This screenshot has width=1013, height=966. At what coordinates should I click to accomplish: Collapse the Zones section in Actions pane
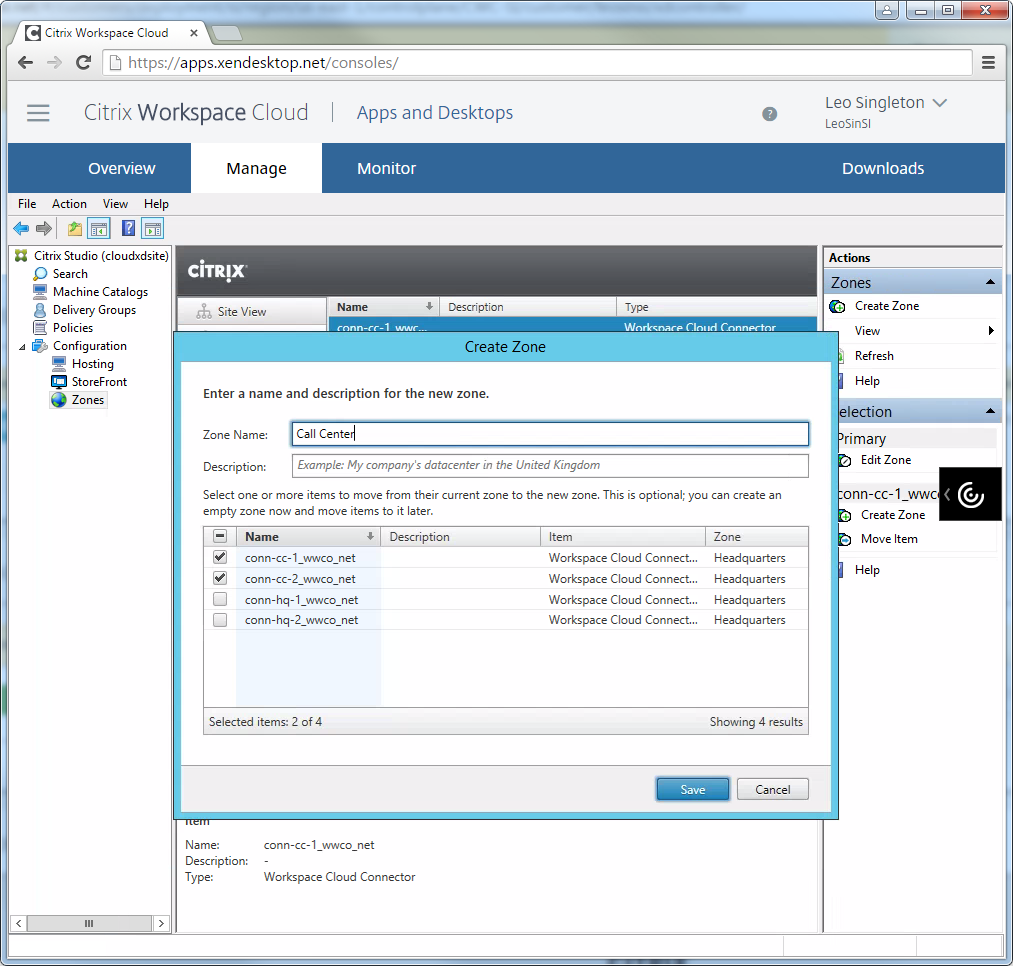click(989, 283)
